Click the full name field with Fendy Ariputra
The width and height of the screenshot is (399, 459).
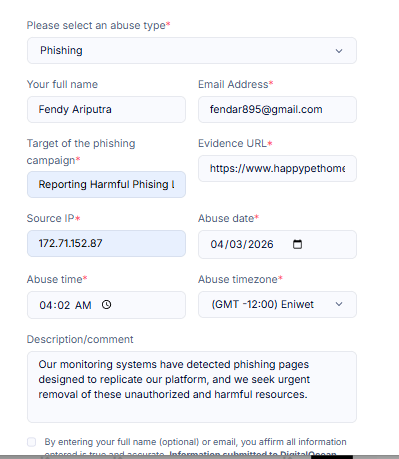[106, 109]
